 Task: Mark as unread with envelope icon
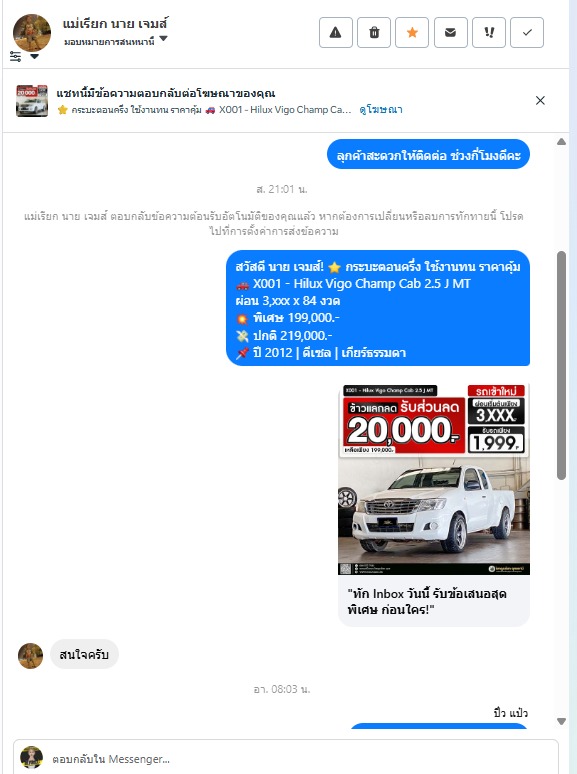click(x=451, y=33)
